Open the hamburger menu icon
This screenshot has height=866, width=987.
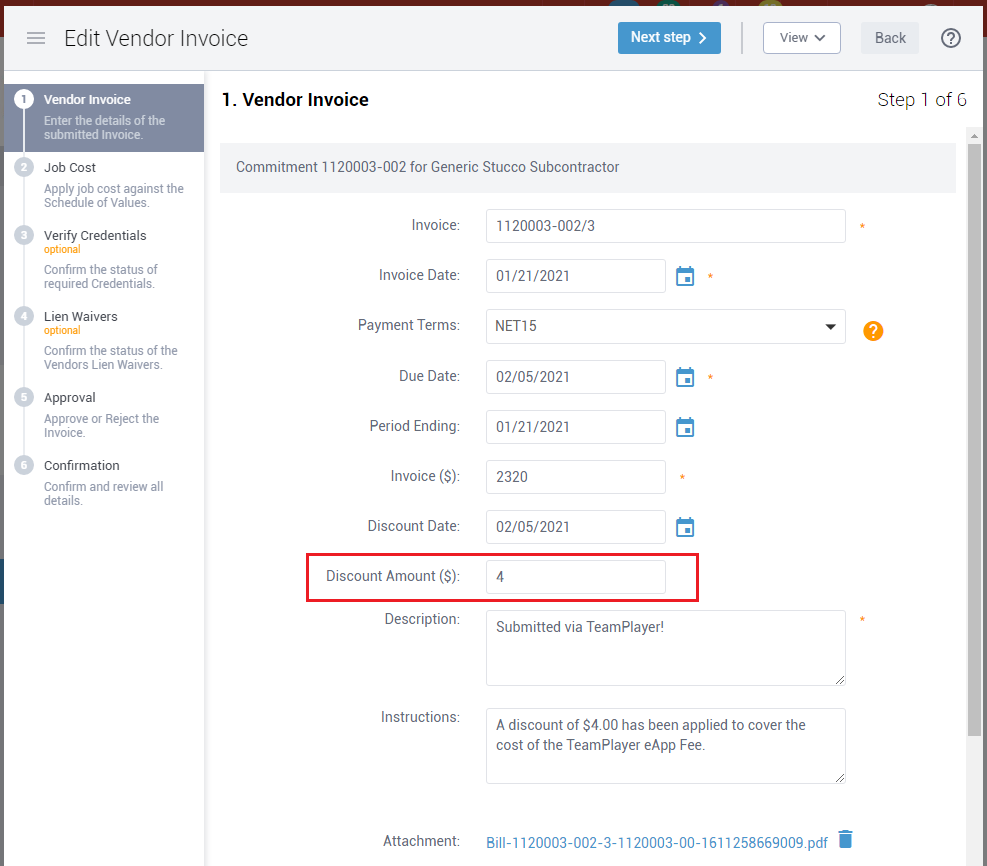click(36, 38)
